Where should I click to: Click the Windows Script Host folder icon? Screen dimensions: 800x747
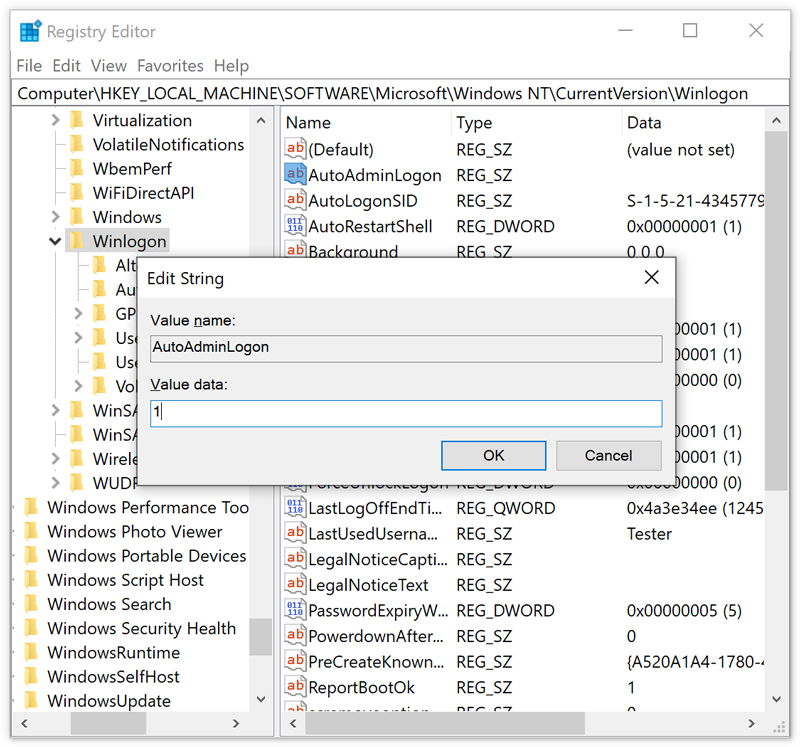[x=32, y=580]
